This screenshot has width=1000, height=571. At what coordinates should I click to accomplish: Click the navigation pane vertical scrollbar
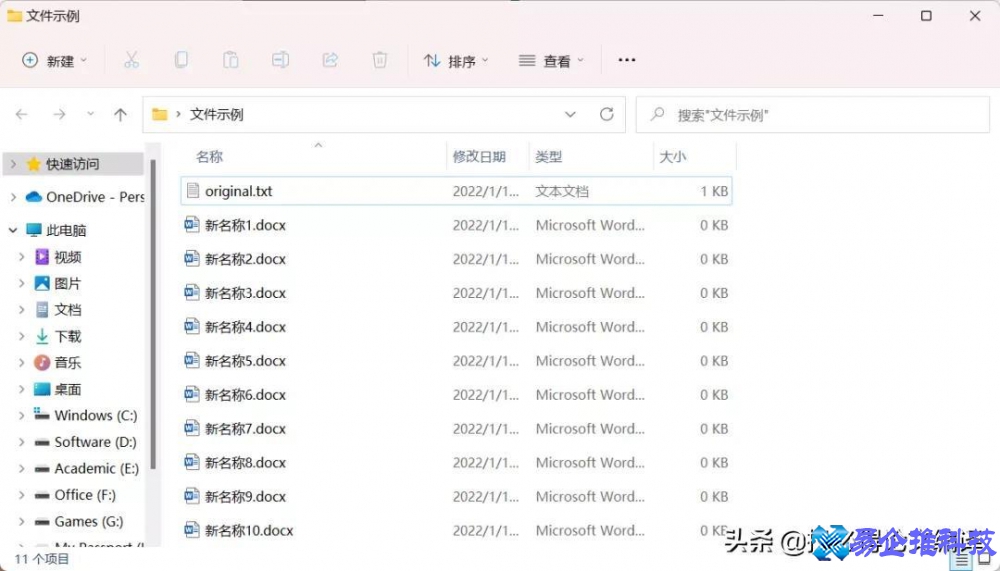pyautogui.click(x=153, y=313)
